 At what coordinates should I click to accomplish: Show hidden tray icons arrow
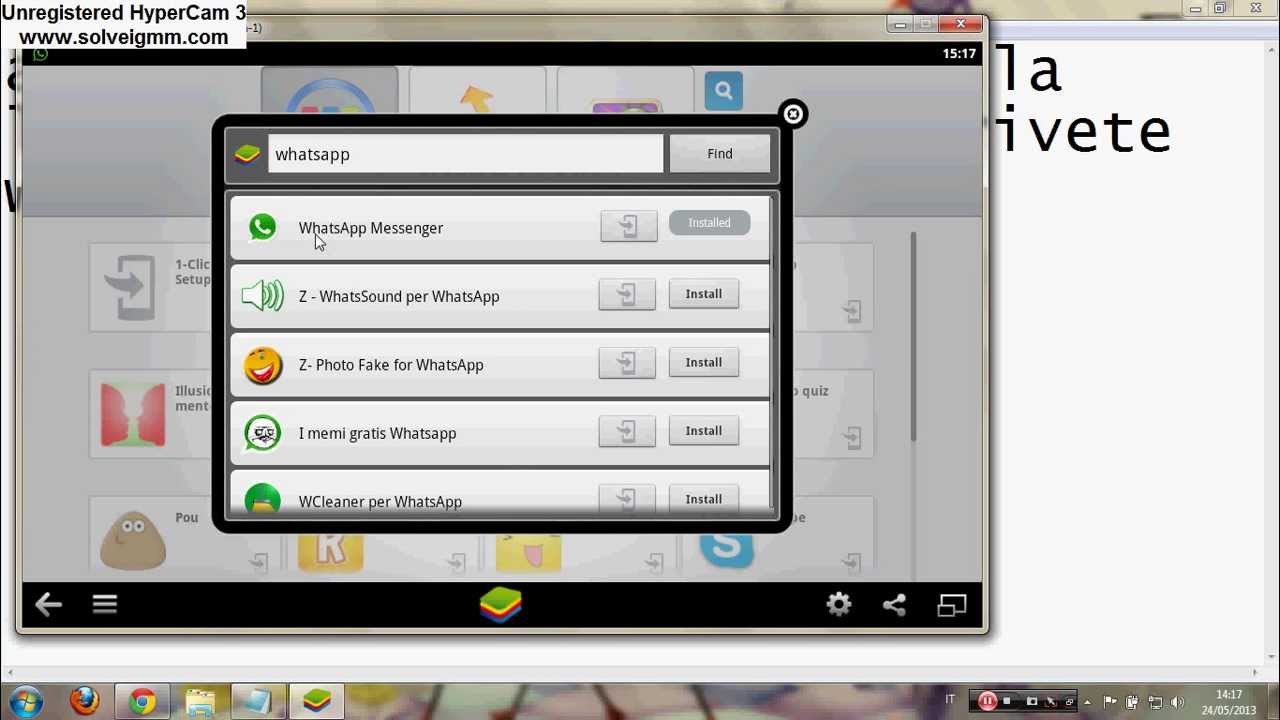coord(1087,701)
